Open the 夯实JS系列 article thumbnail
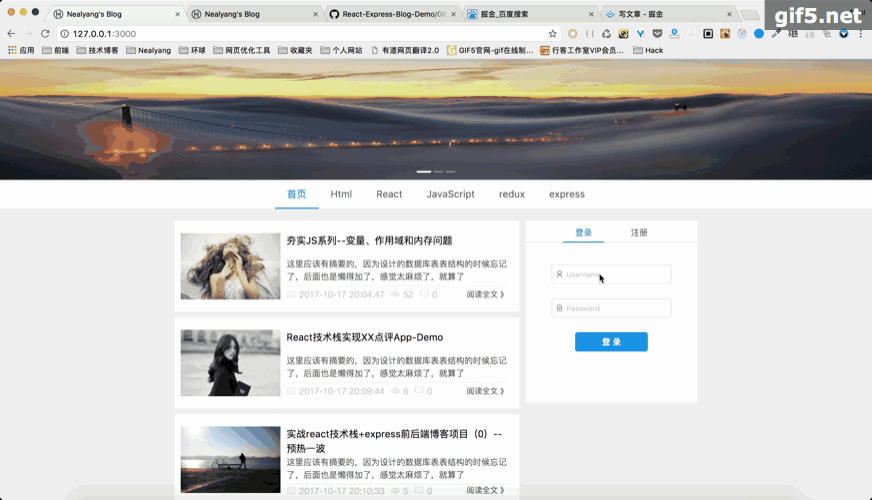 pos(230,266)
